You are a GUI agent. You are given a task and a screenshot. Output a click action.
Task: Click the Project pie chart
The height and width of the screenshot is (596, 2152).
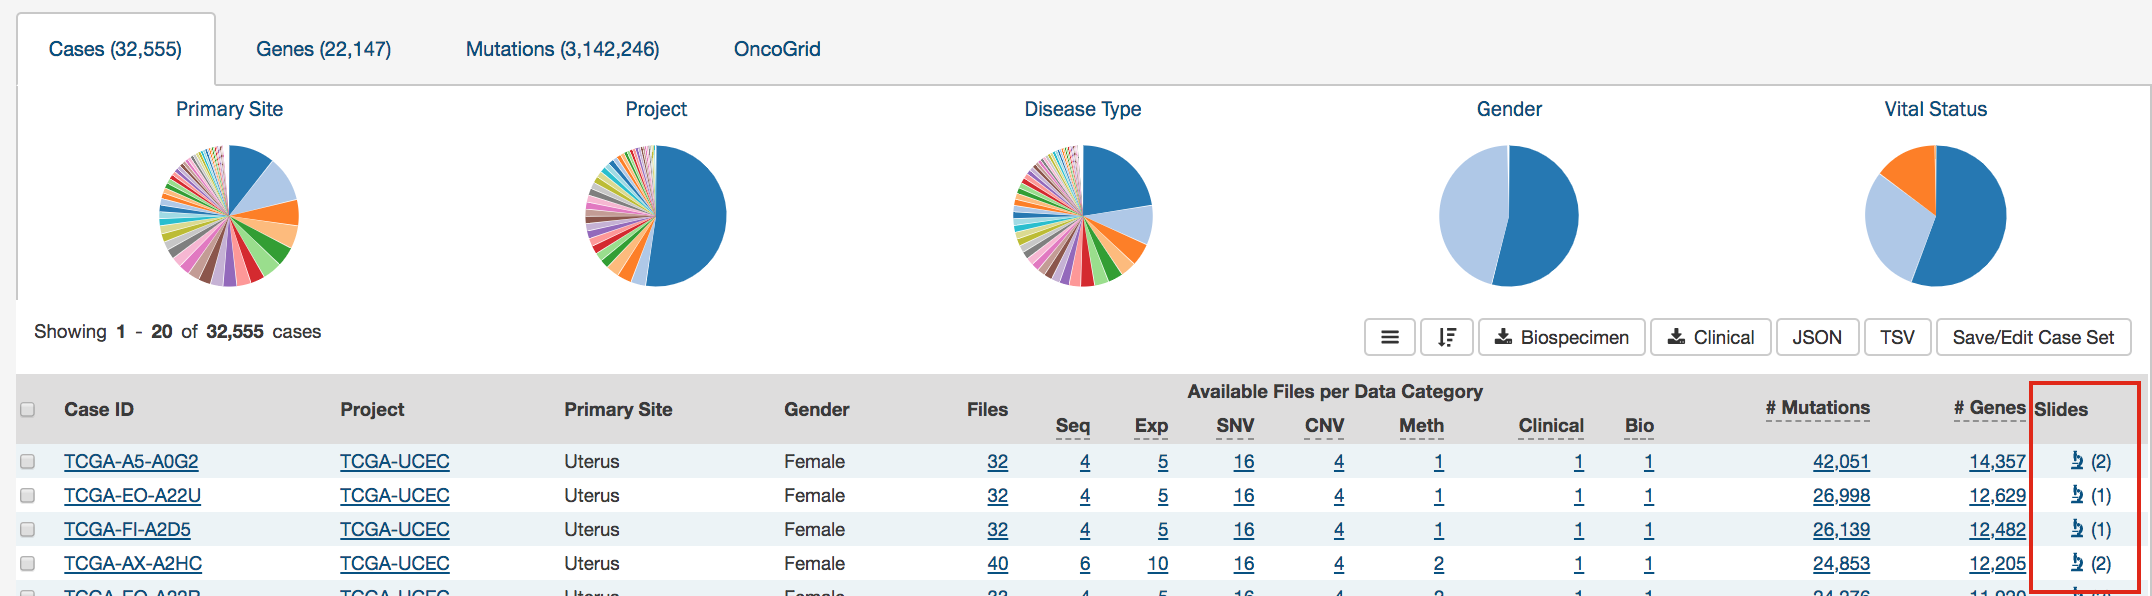[x=656, y=216]
